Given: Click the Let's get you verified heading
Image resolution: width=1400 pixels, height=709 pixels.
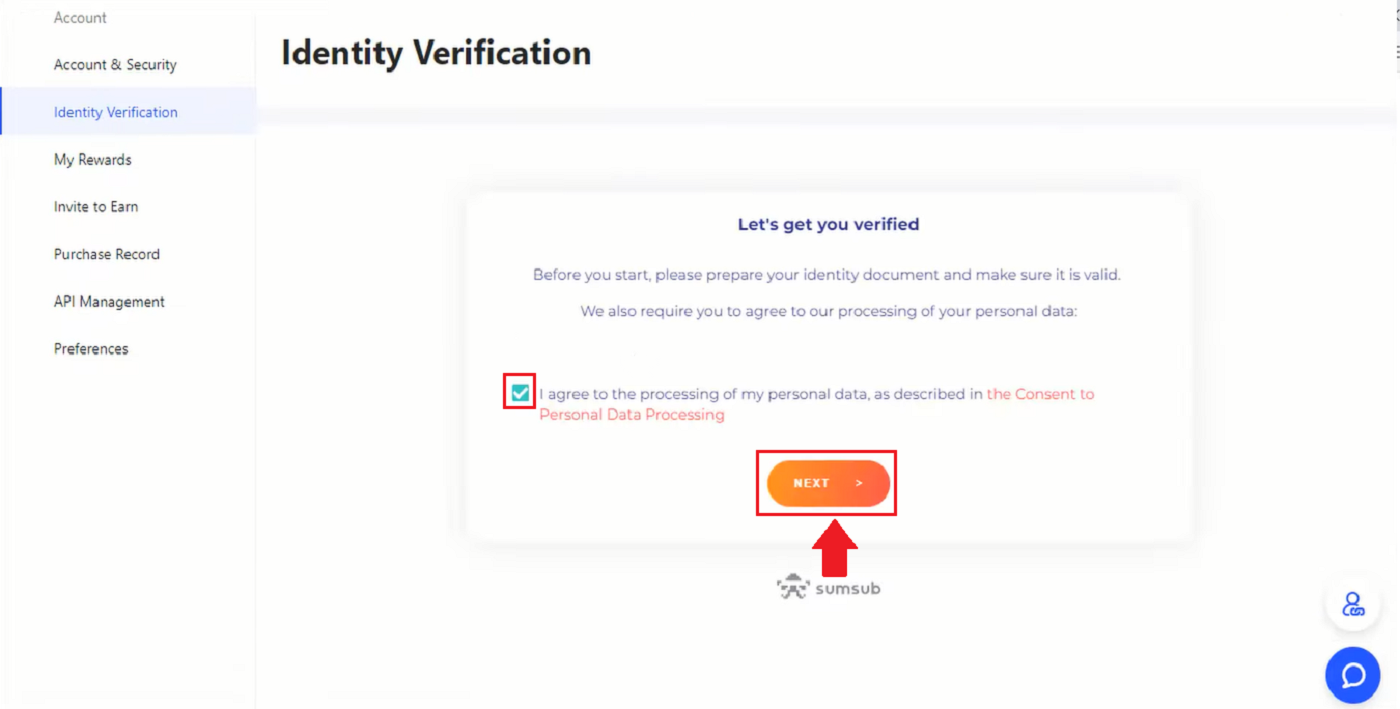Looking at the screenshot, I should coord(828,224).
